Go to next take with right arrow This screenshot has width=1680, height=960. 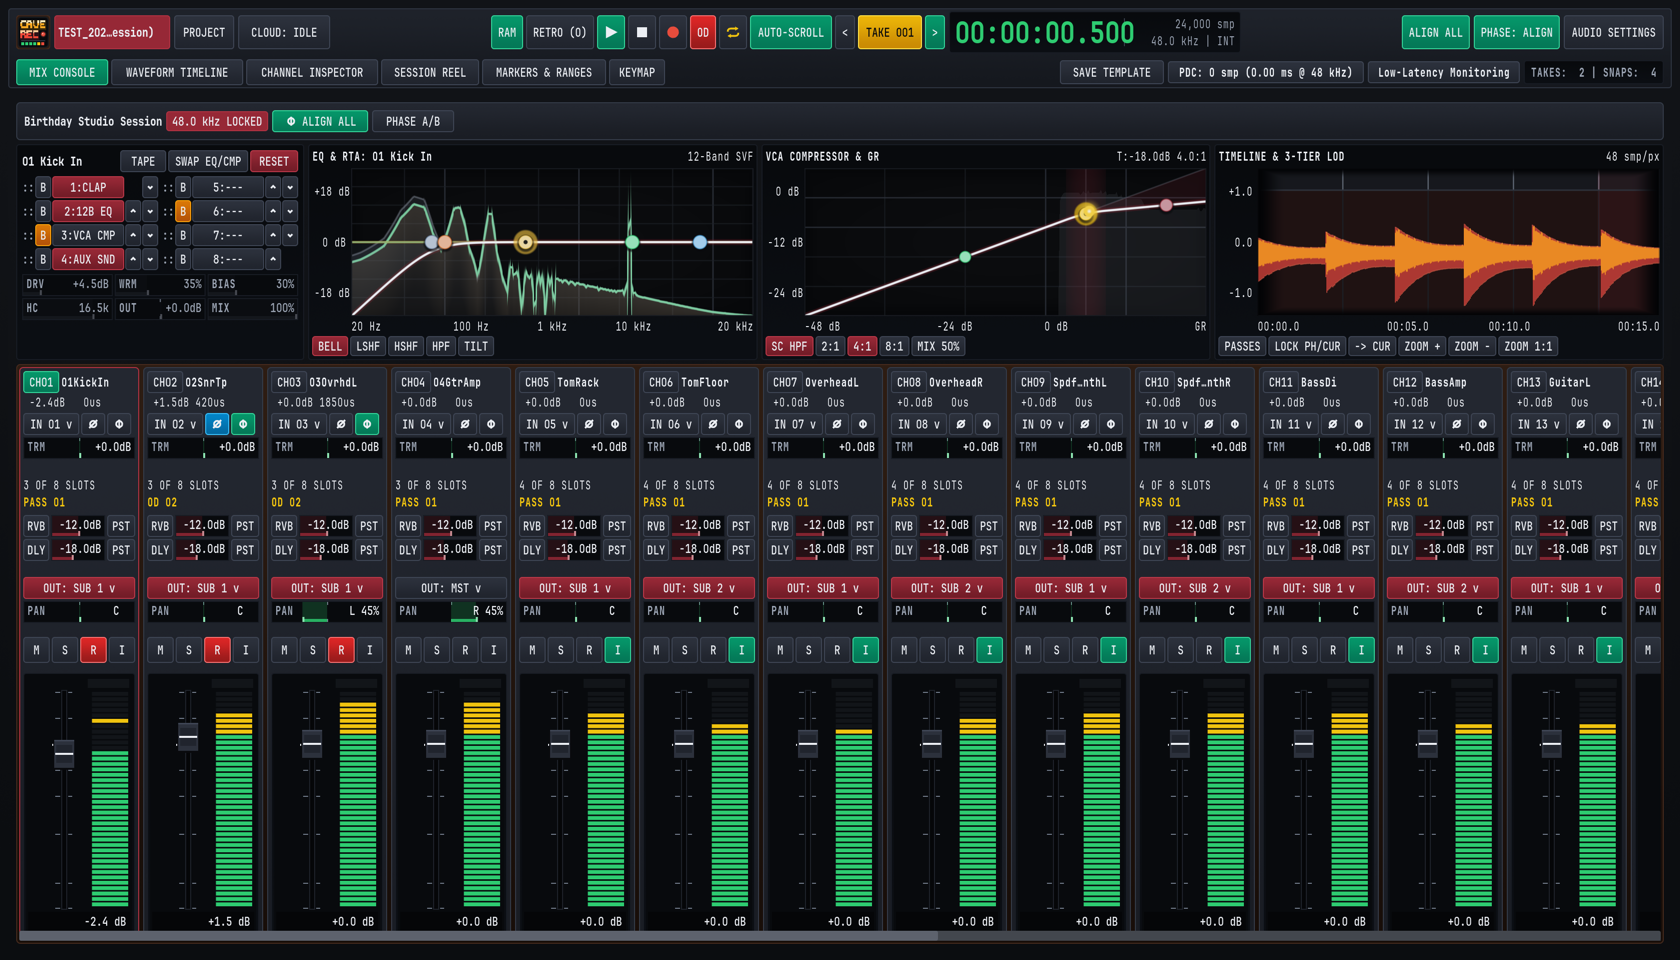click(x=935, y=33)
